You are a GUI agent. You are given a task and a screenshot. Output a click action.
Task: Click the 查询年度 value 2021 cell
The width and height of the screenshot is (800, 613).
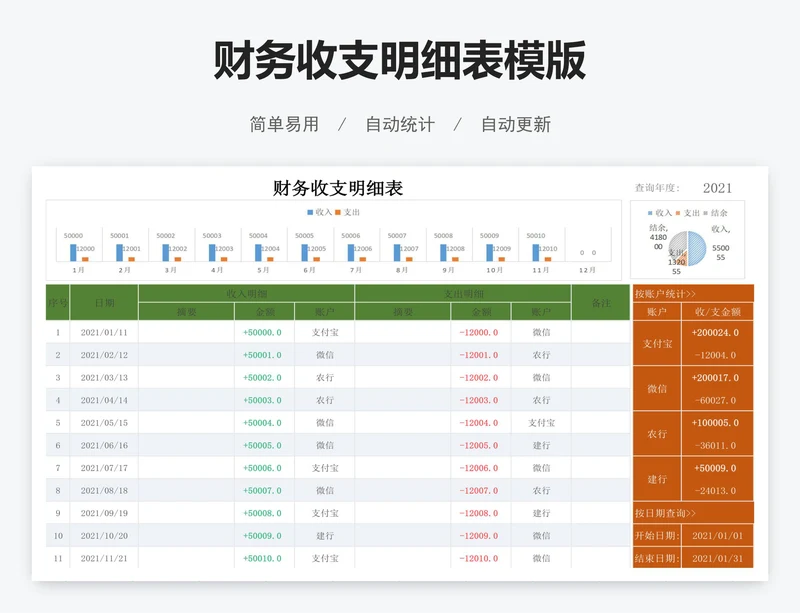(717, 188)
